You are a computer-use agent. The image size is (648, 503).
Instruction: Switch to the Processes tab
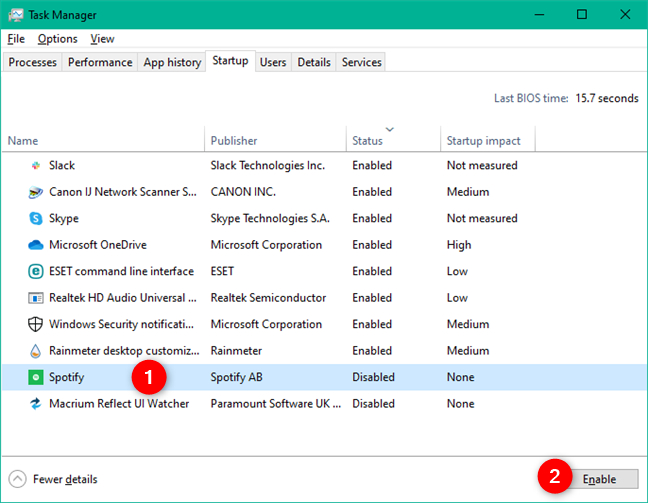click(x=32, y=62)
